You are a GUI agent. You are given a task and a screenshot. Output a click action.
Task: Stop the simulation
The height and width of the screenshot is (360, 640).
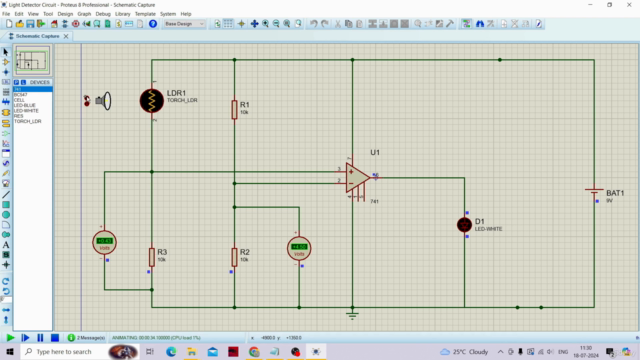click(55, 338)
